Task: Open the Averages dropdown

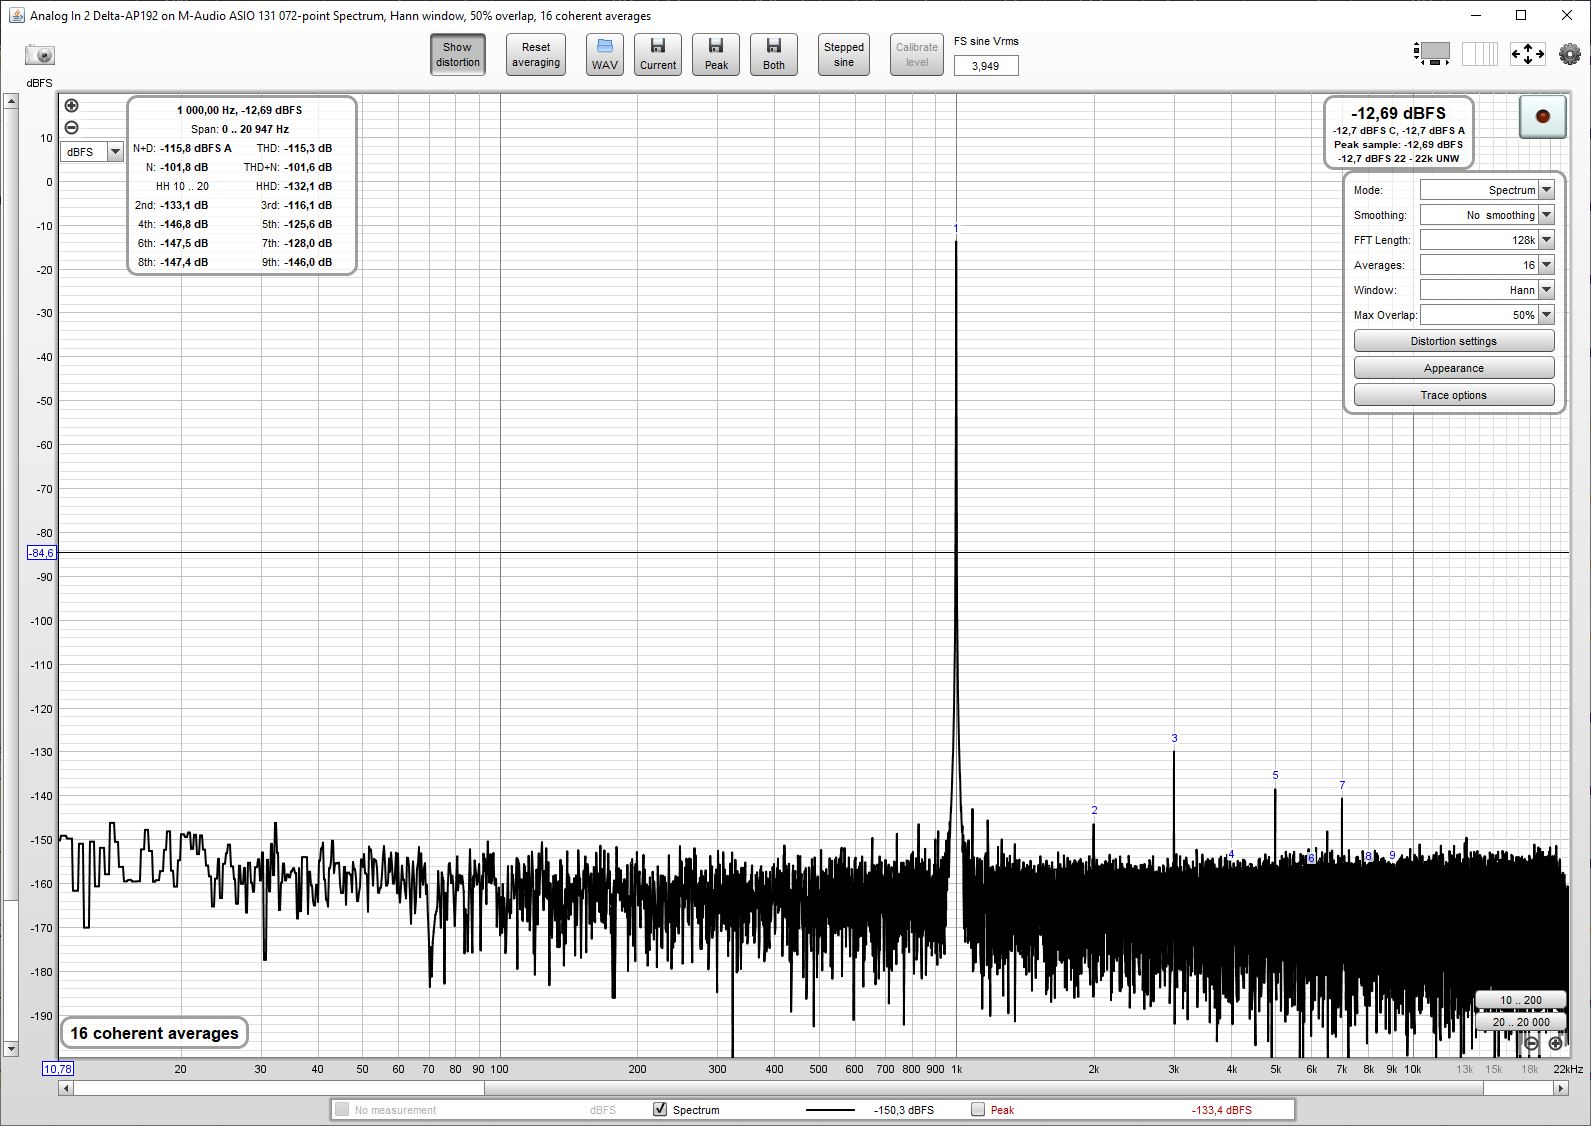Action: [1487, 265]
